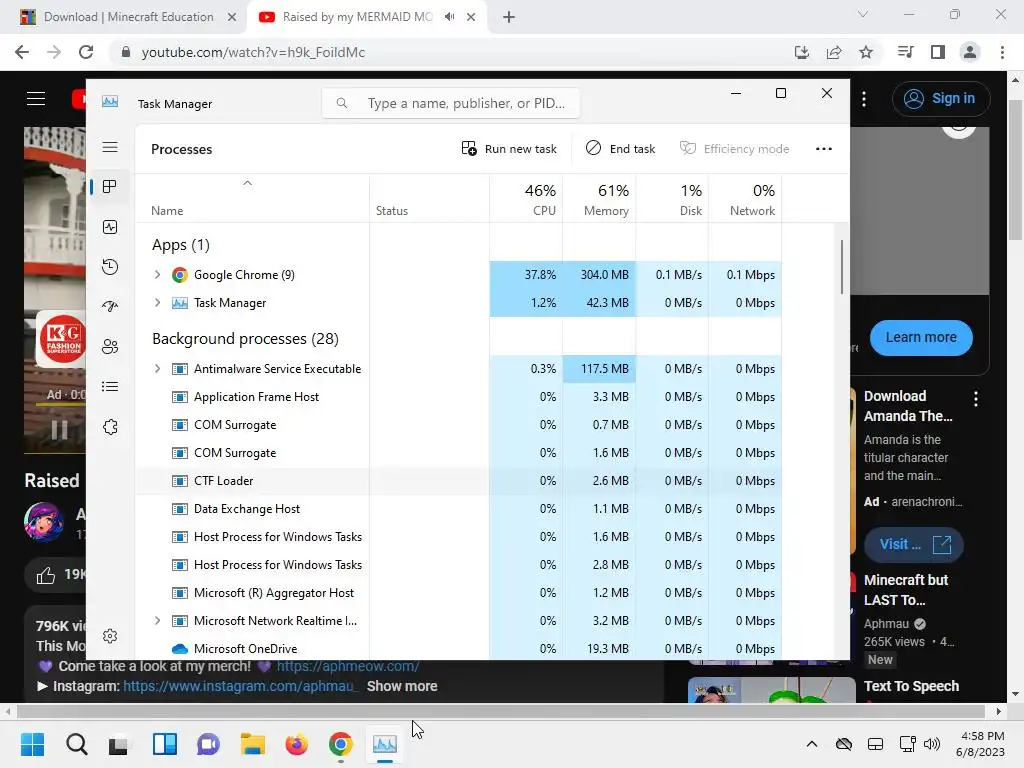Select the Data Exchange Host process
This screenshot has height=768, width=1024.
coord(458,509)
